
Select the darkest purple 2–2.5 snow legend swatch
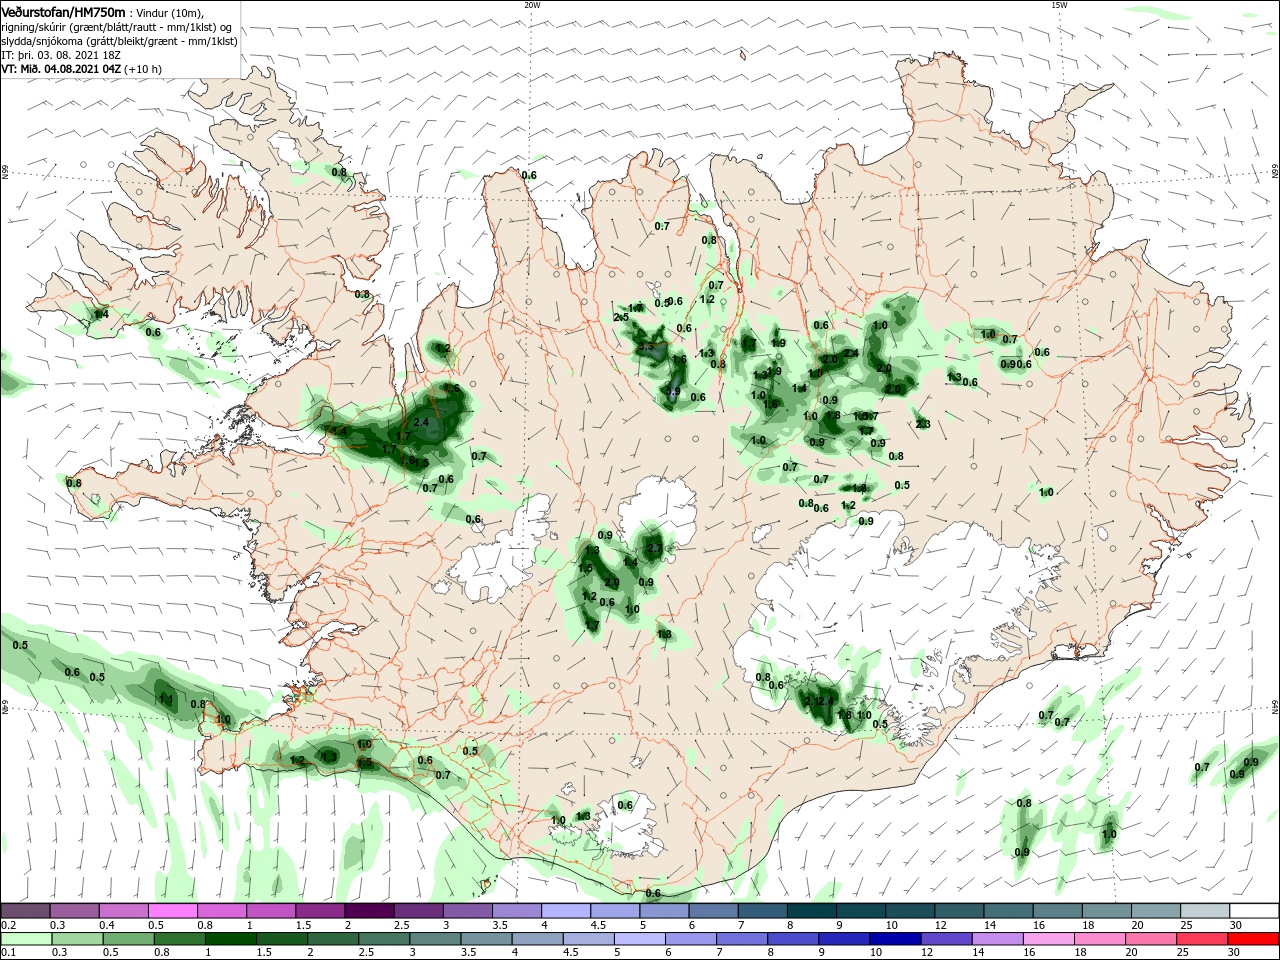click(368, 911)
